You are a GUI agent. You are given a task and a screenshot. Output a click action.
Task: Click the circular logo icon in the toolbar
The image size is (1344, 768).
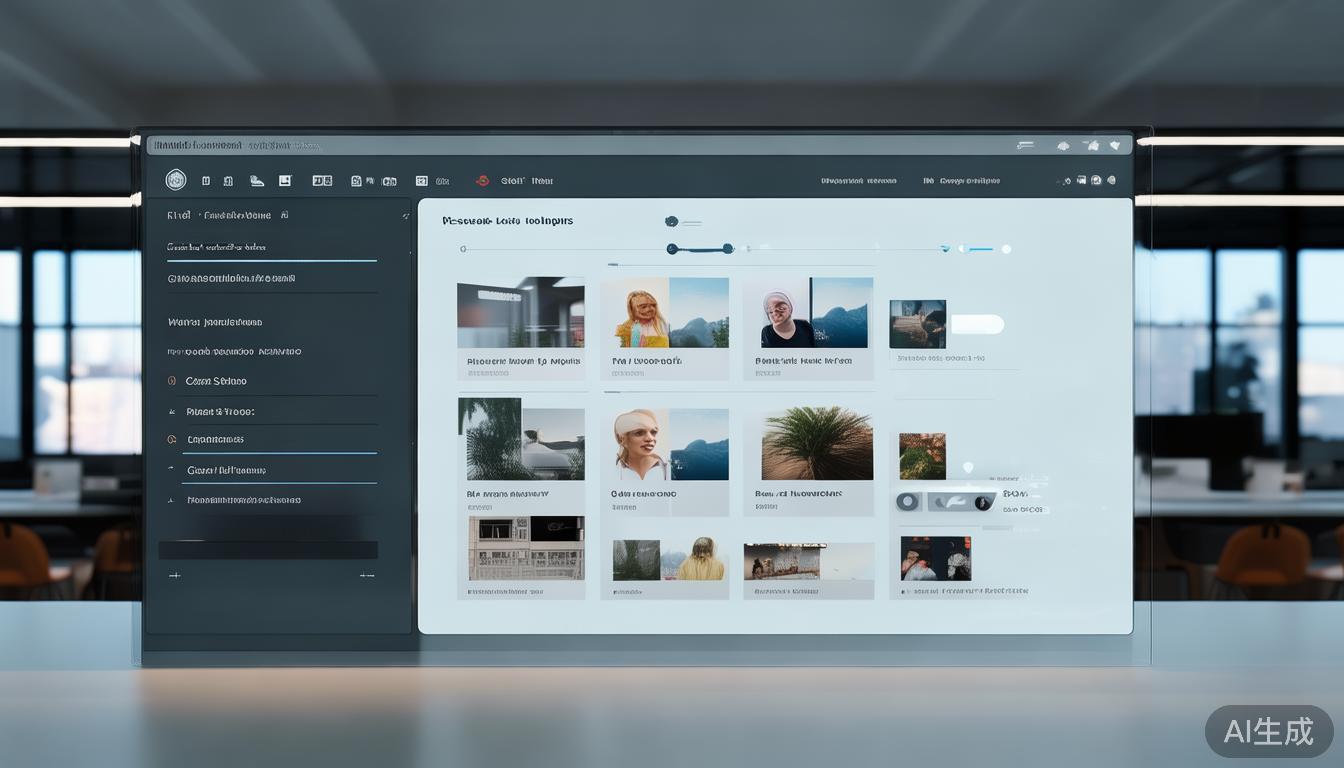tap(176, 180)
